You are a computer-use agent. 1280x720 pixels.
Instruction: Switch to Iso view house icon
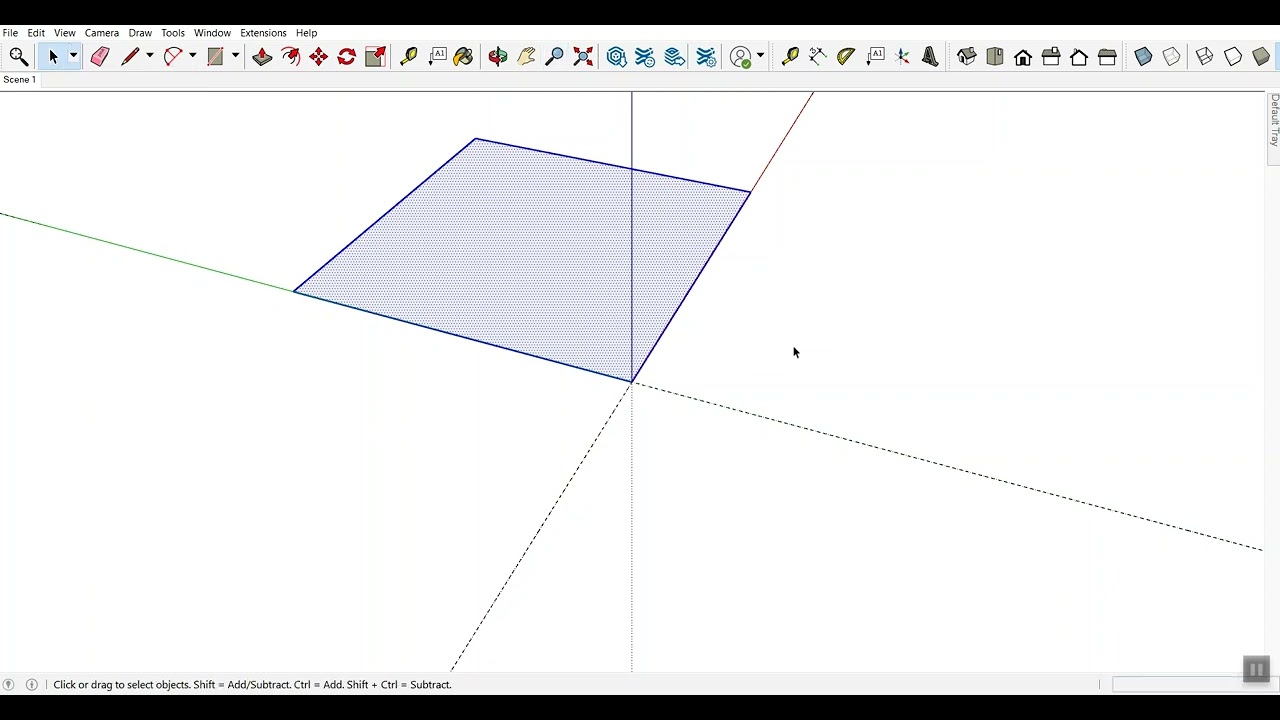pos(966,57)
